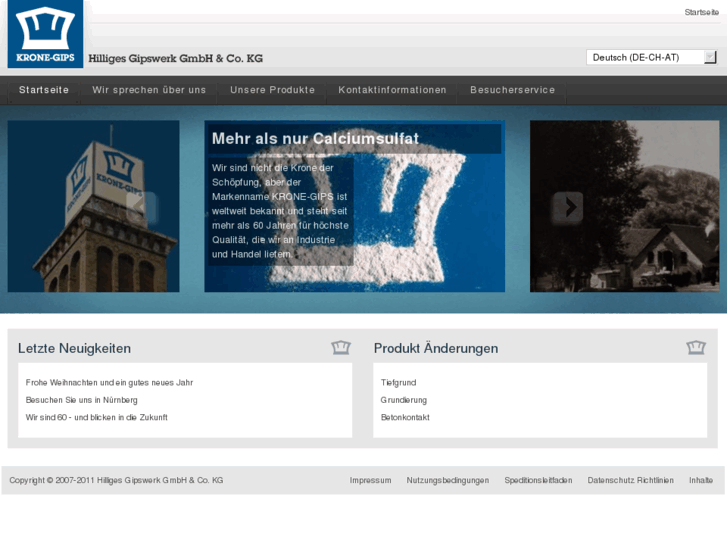727x545 pixels.
Task: Open news Wir sind 60 - und blicken in die Zukunft
Action: (x=96, y=417)
